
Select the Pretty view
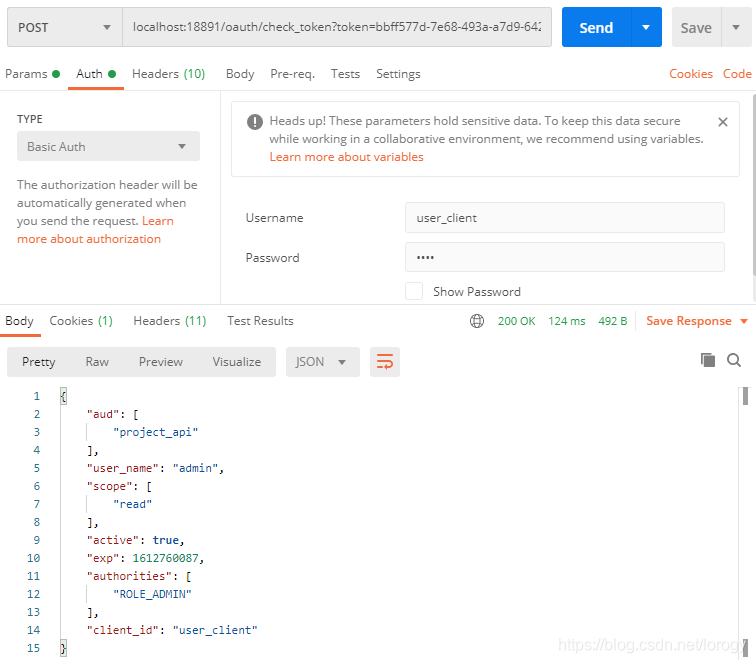point(39,362)
